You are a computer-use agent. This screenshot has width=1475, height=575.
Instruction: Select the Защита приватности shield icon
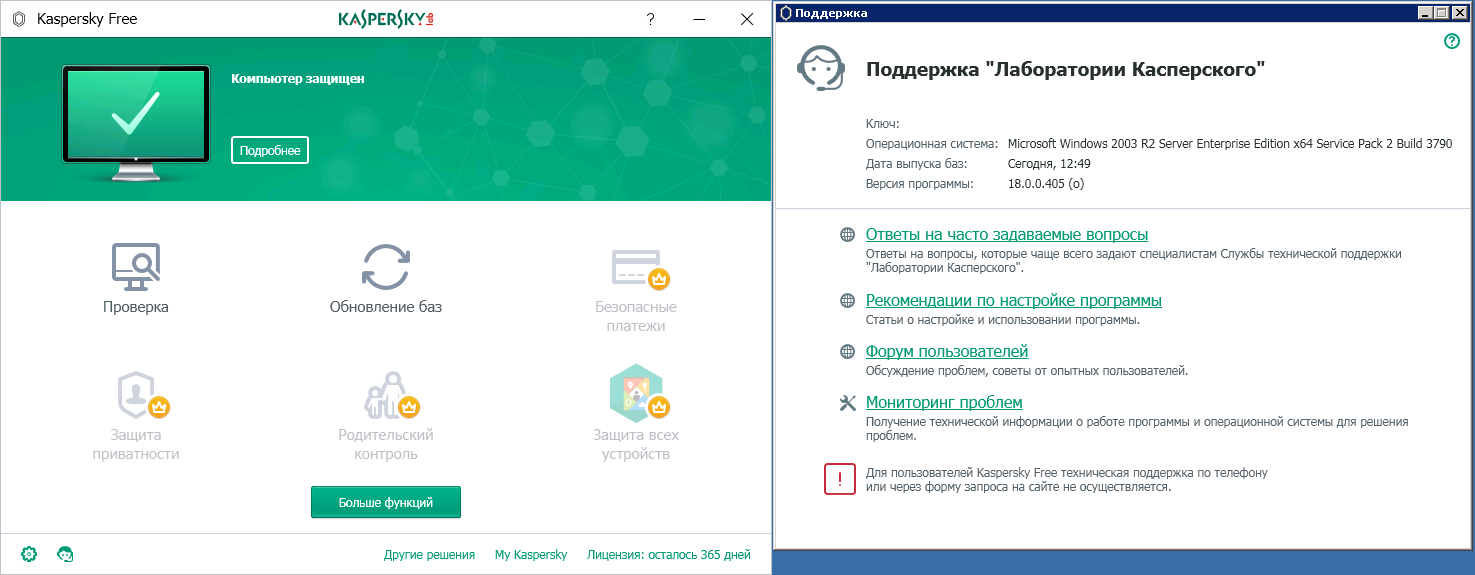coord(136,395)
